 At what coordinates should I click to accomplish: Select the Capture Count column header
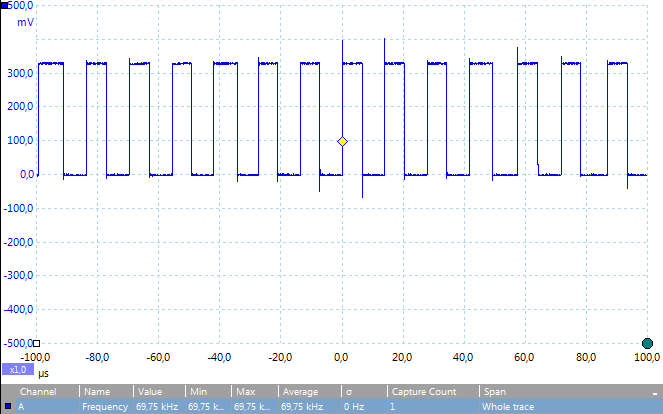424,392
